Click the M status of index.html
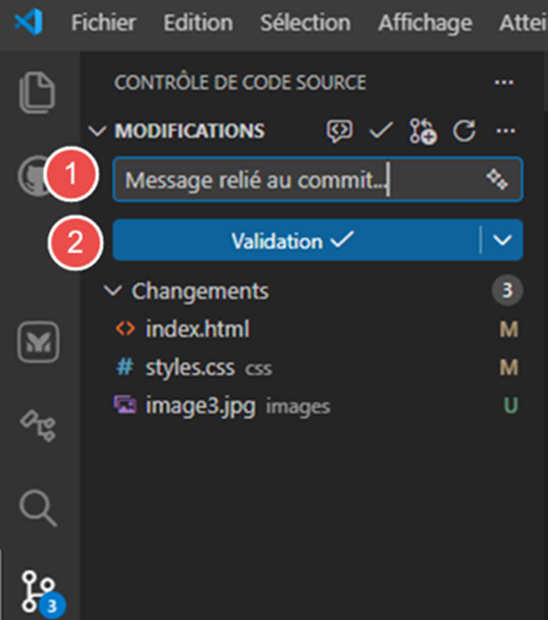Screen dimensions: 548x620 coord(509,329)
